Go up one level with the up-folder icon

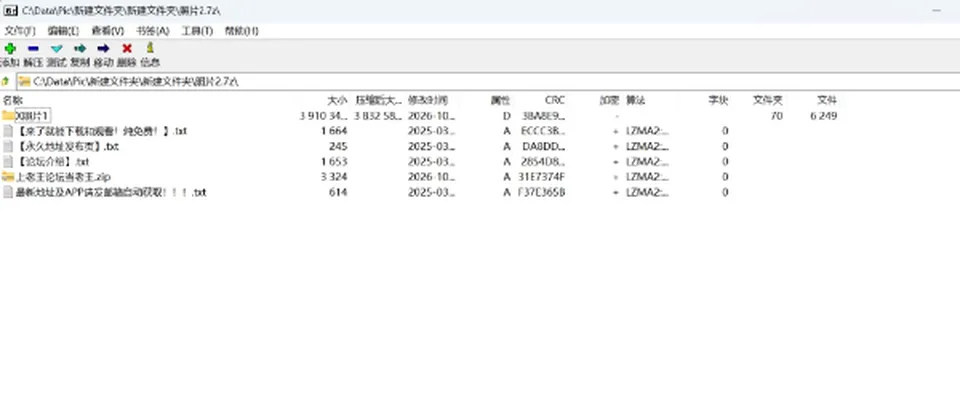click(6, 81)
